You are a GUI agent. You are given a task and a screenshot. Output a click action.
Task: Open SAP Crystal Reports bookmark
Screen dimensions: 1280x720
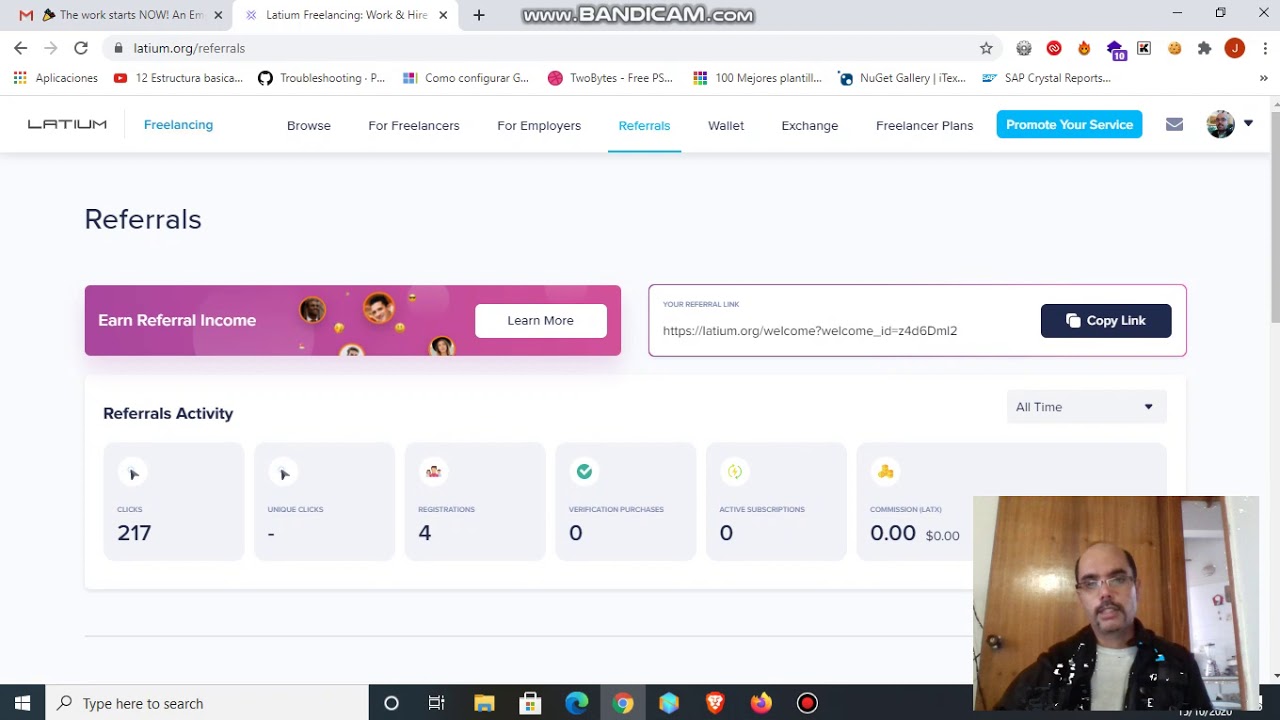pyautogui.click(x=1047, y=78)
